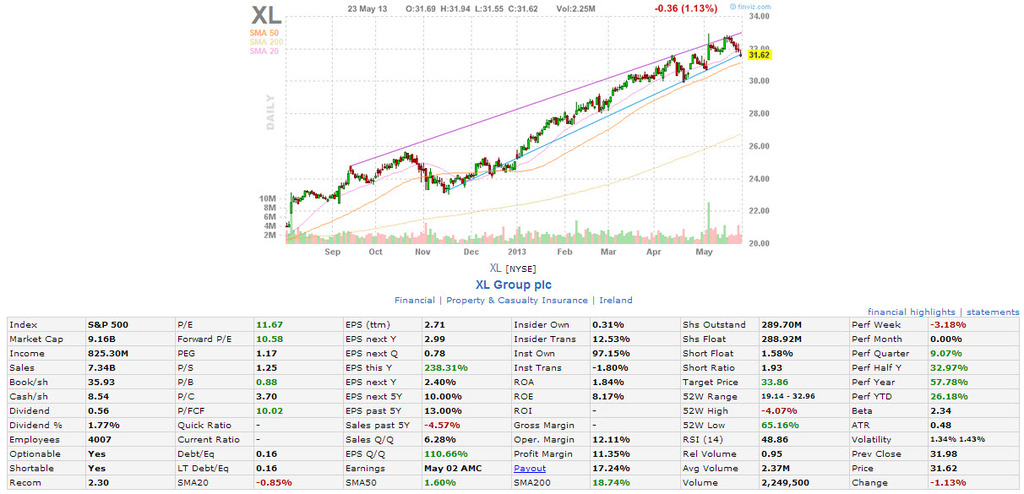Click the SMA200 value 18.74%
Screen dimensions: 1024x494
(x=611, y=483)
